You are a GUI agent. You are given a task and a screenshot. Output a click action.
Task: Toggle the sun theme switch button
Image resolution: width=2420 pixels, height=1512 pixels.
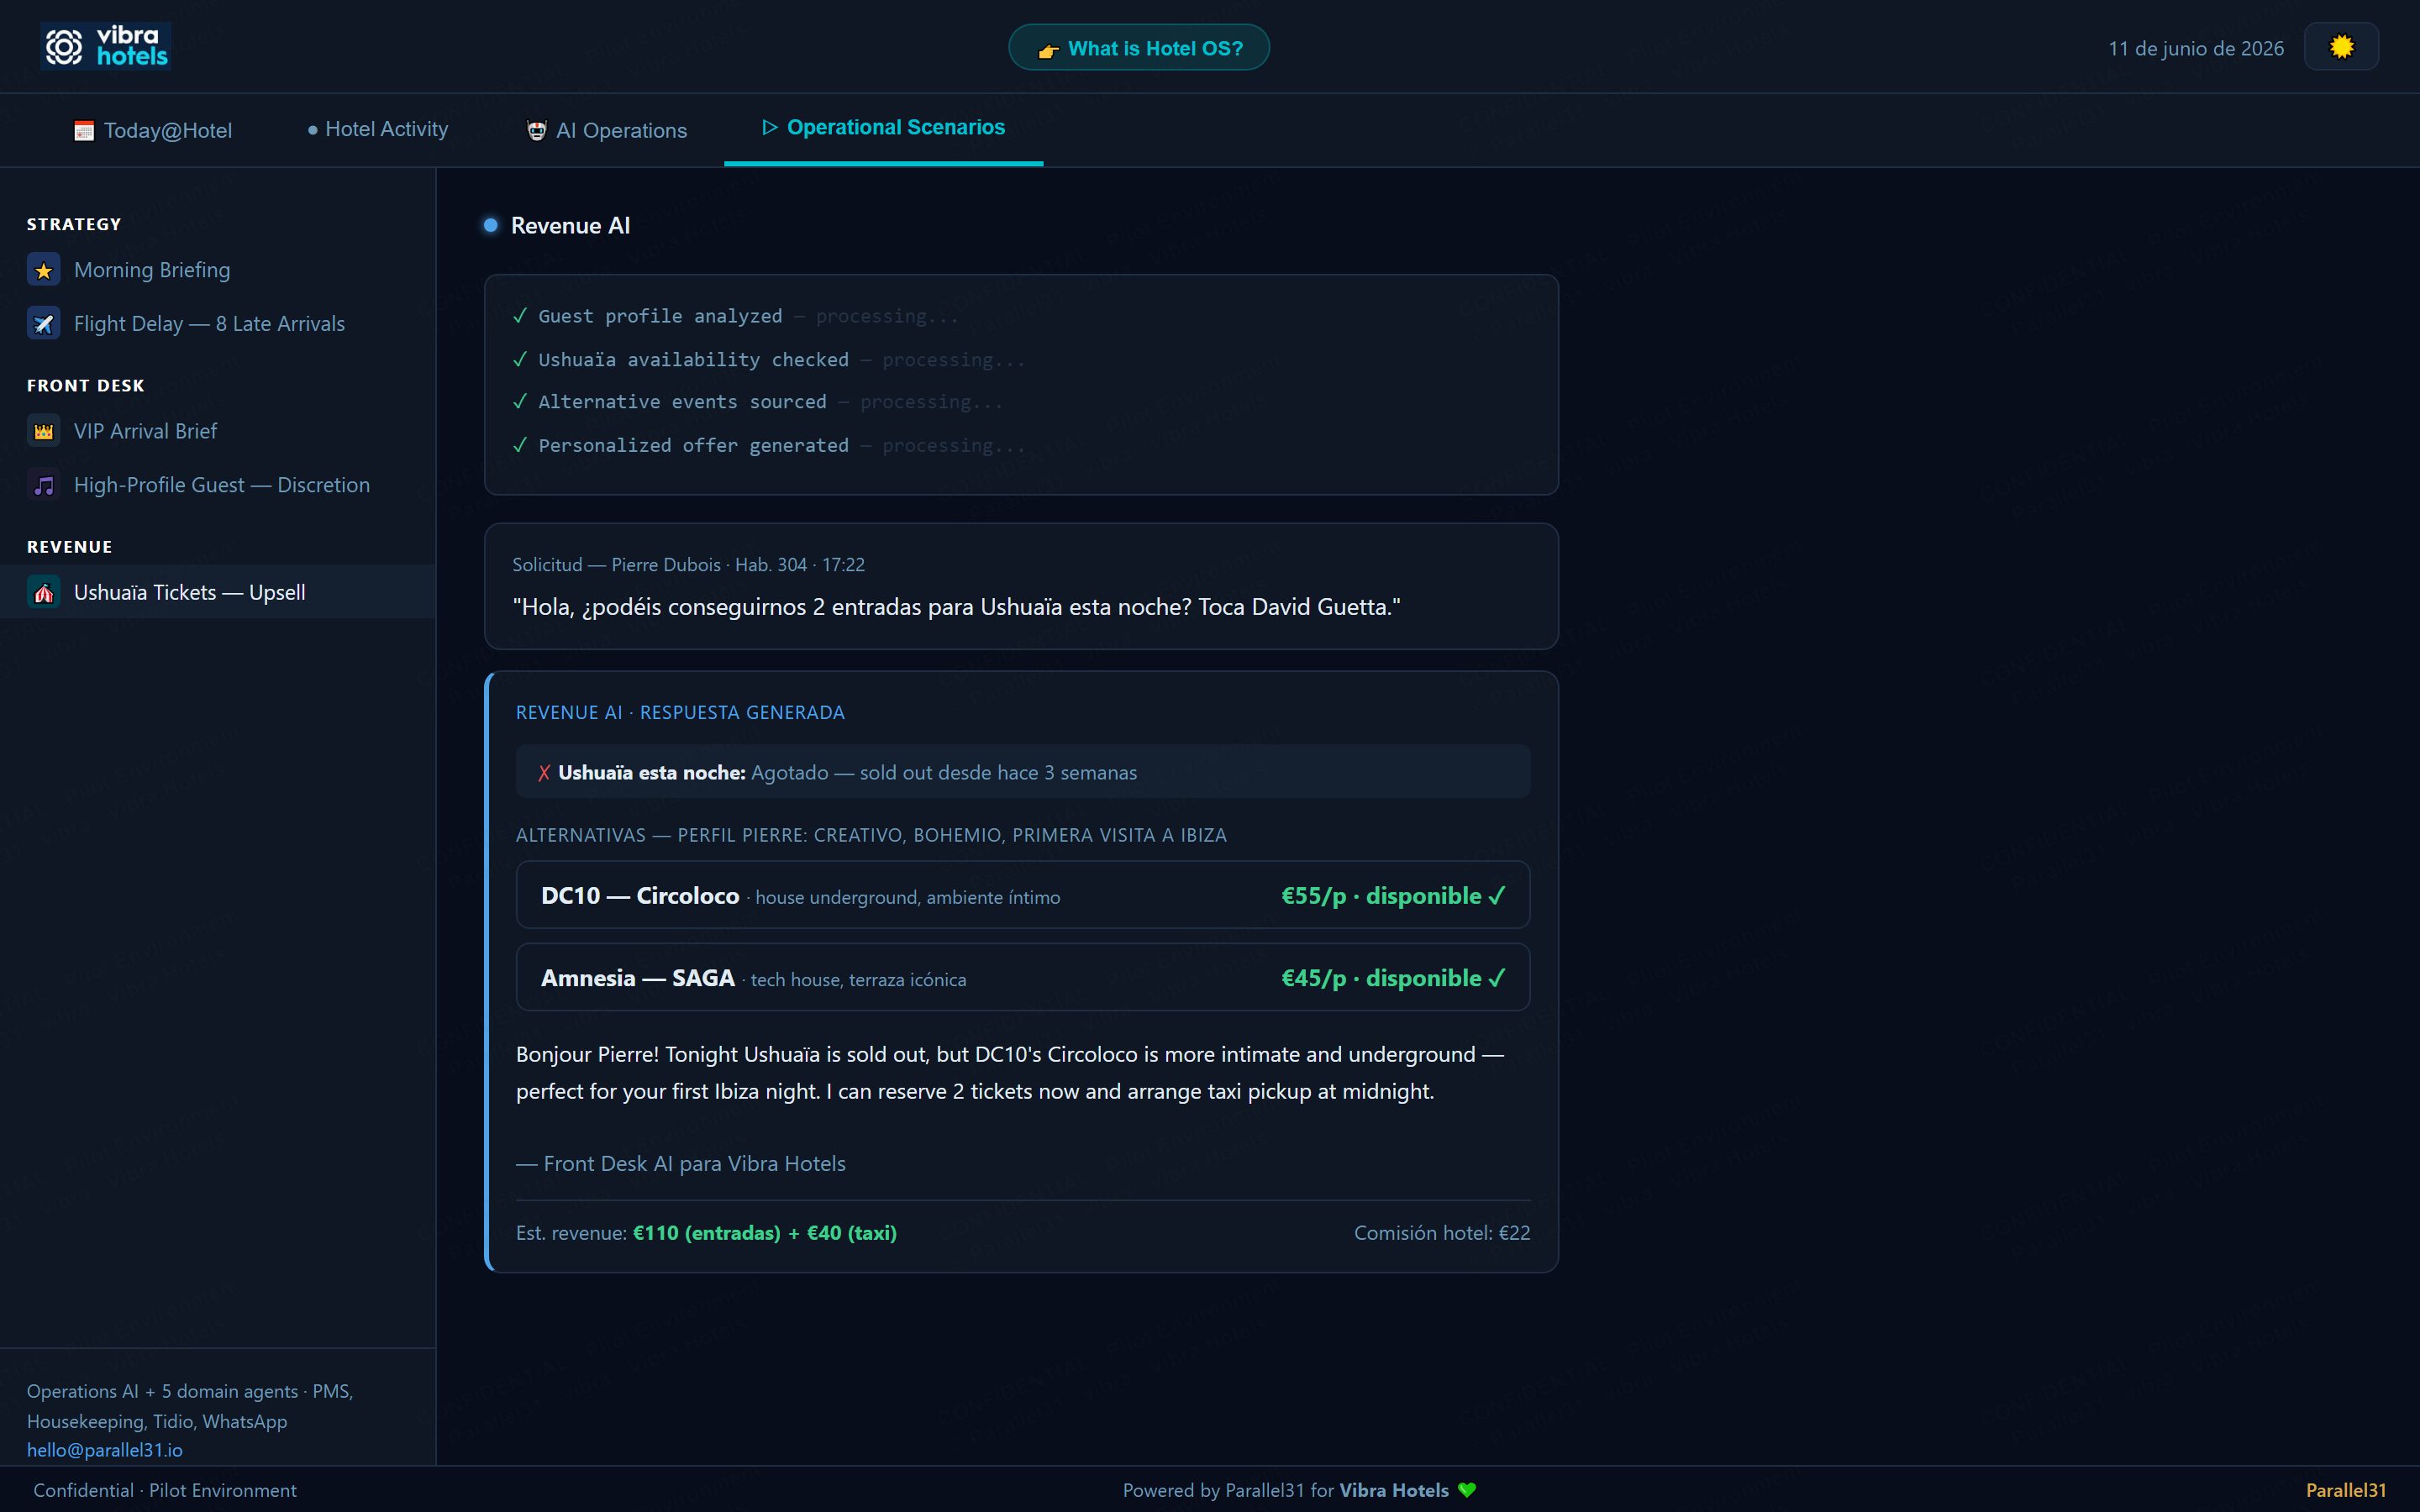[x=2341, y=47]
